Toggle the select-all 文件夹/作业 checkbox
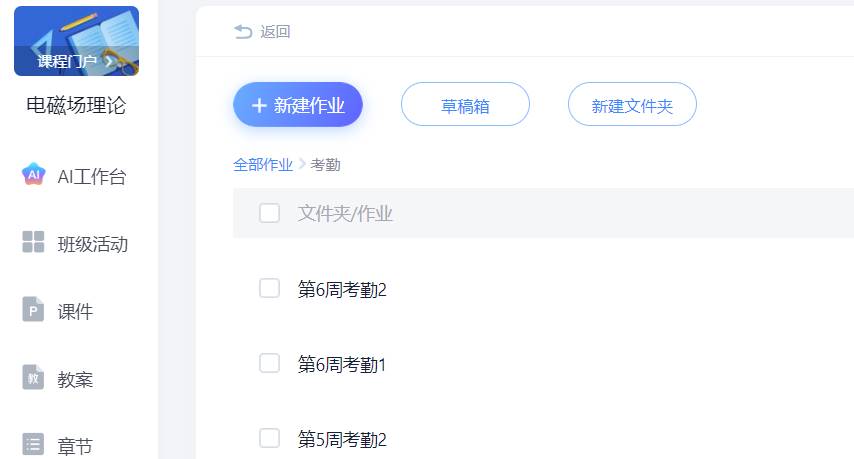The width and height of the screenshot is (854, 459). point(269,213)
